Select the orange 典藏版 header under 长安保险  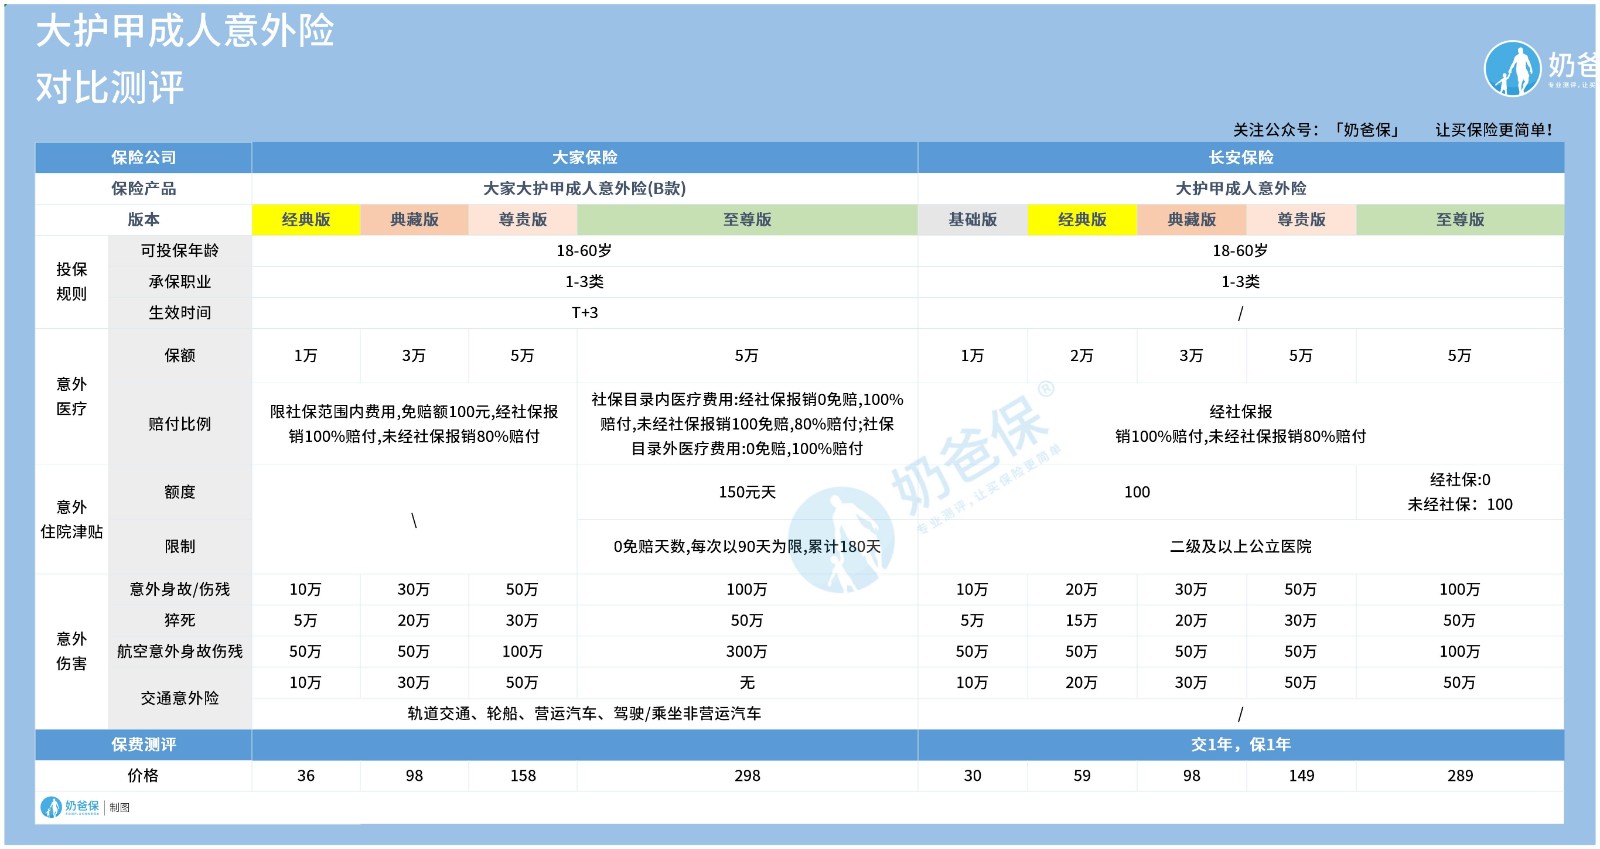tap(1191, 220)
